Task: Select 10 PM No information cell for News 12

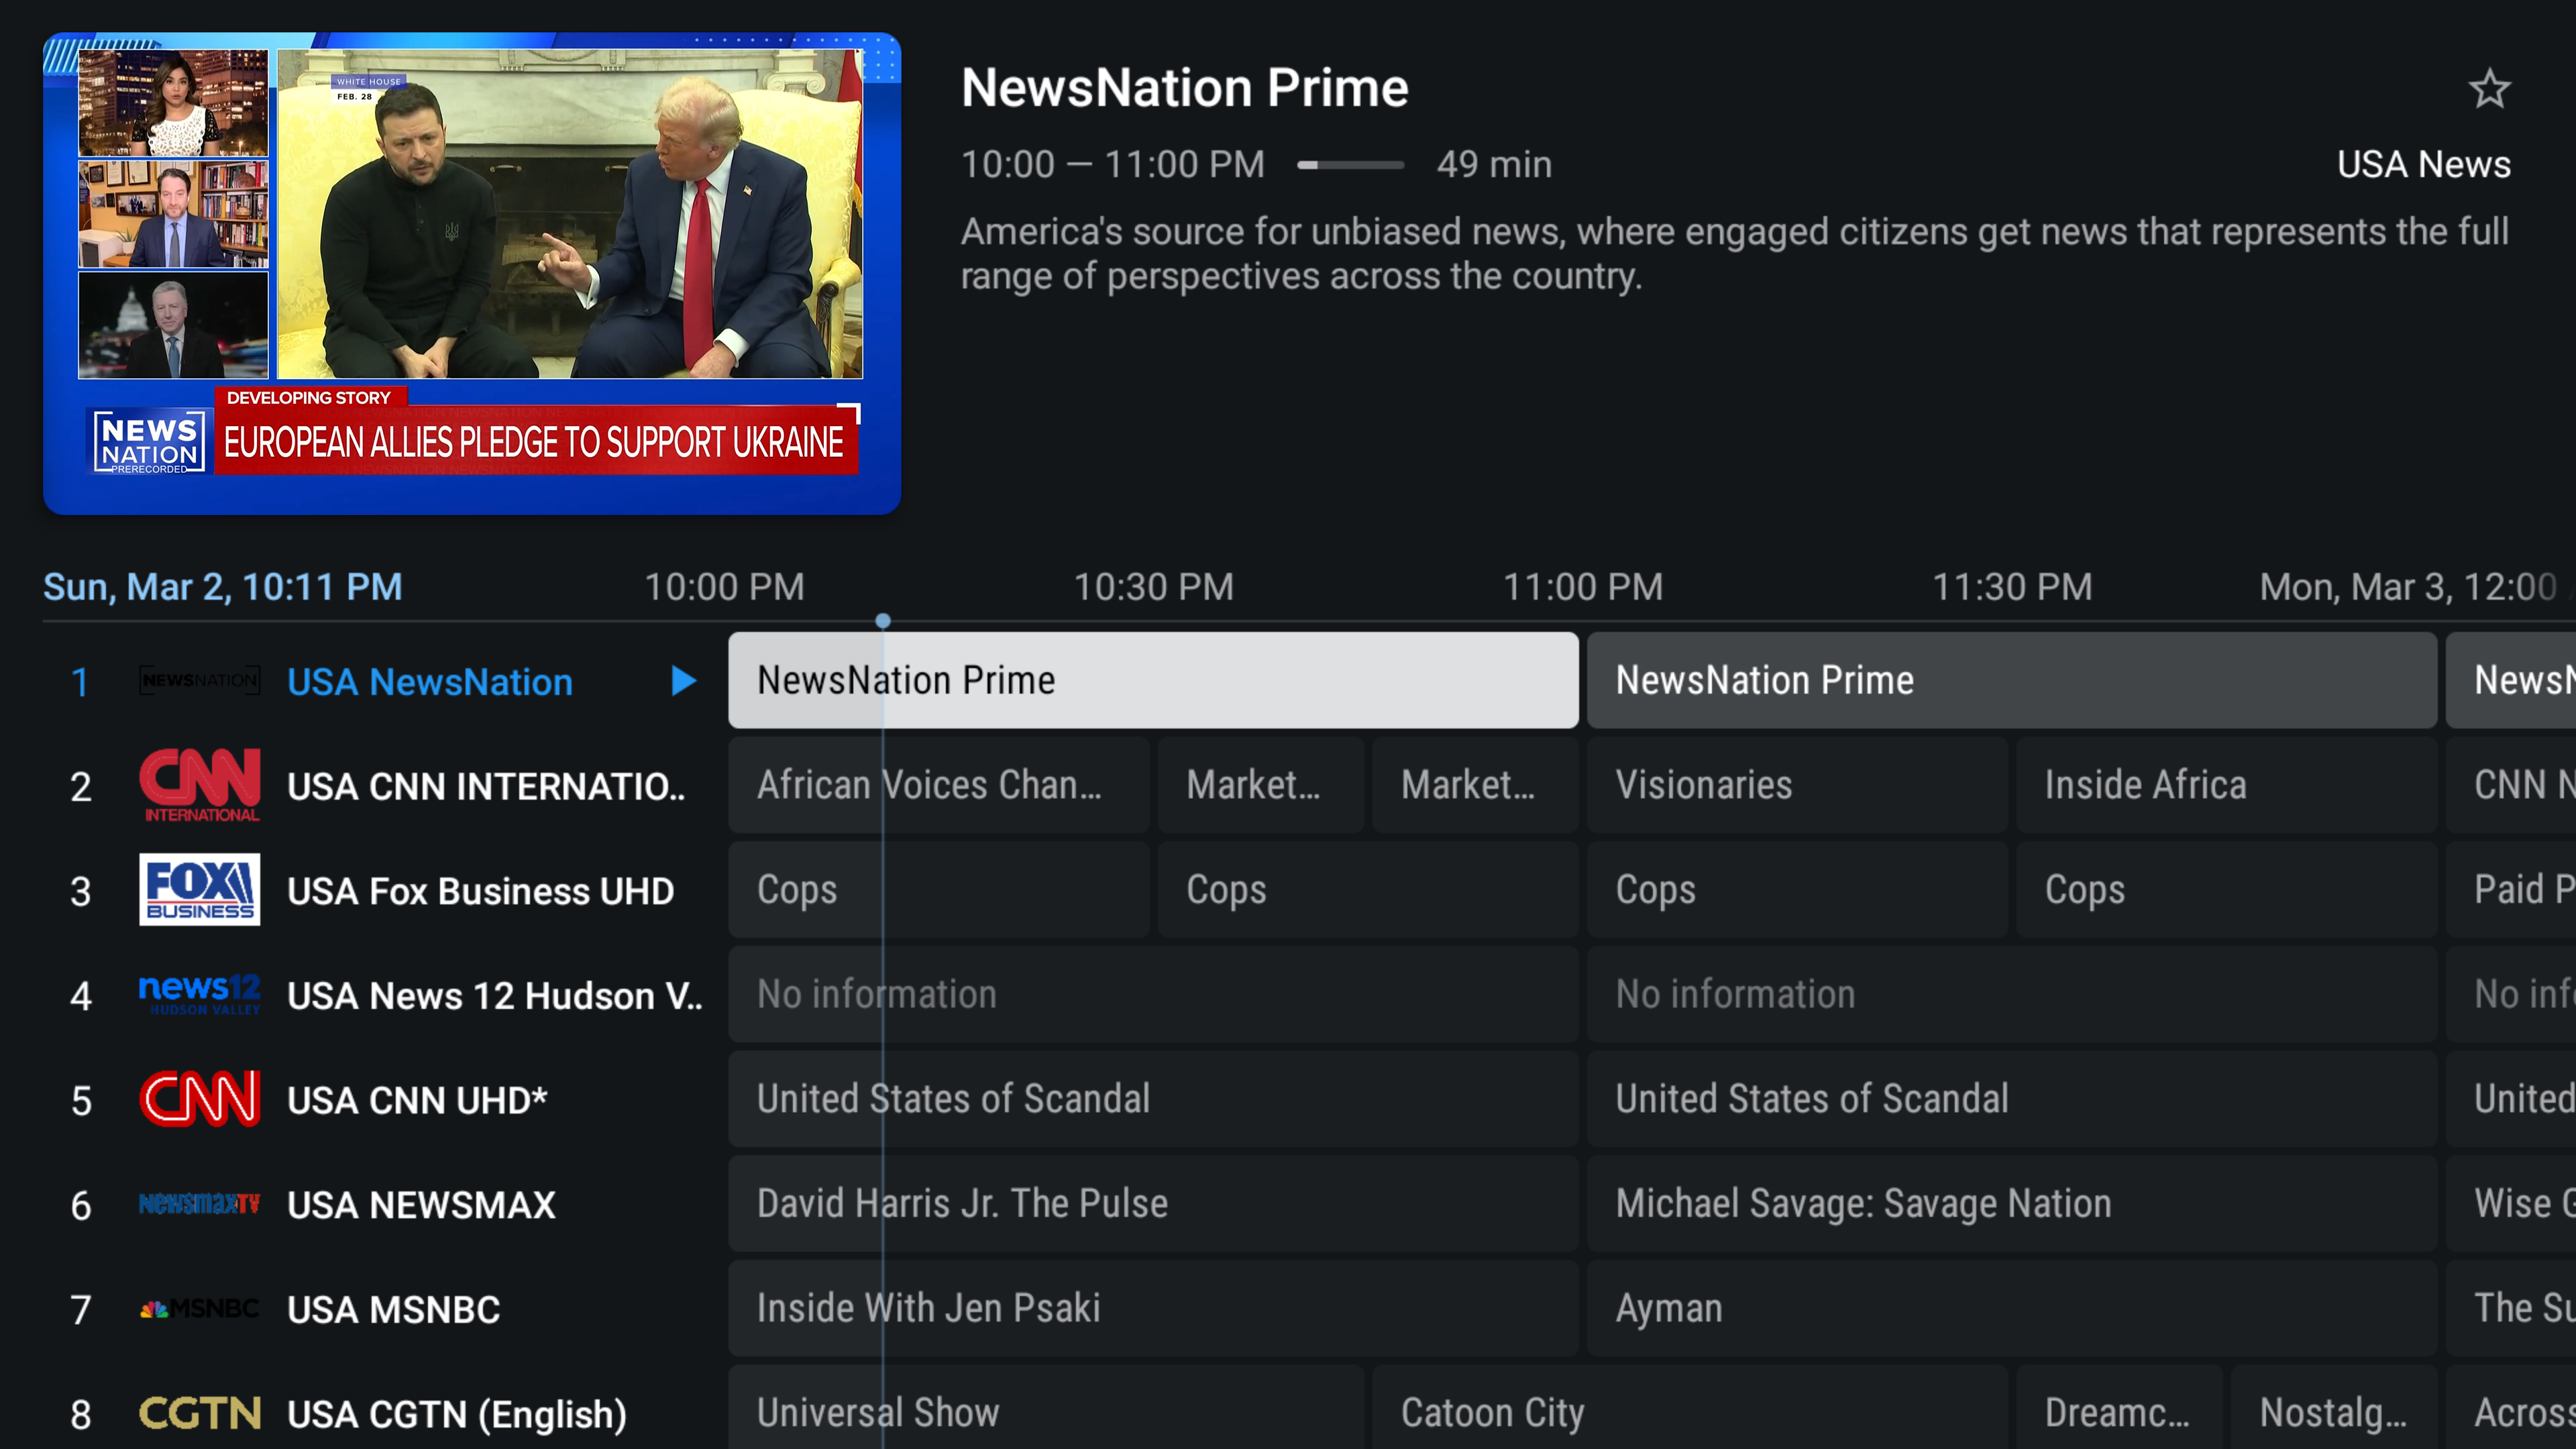Action: pyautogui.click(x=1153, y=994)
